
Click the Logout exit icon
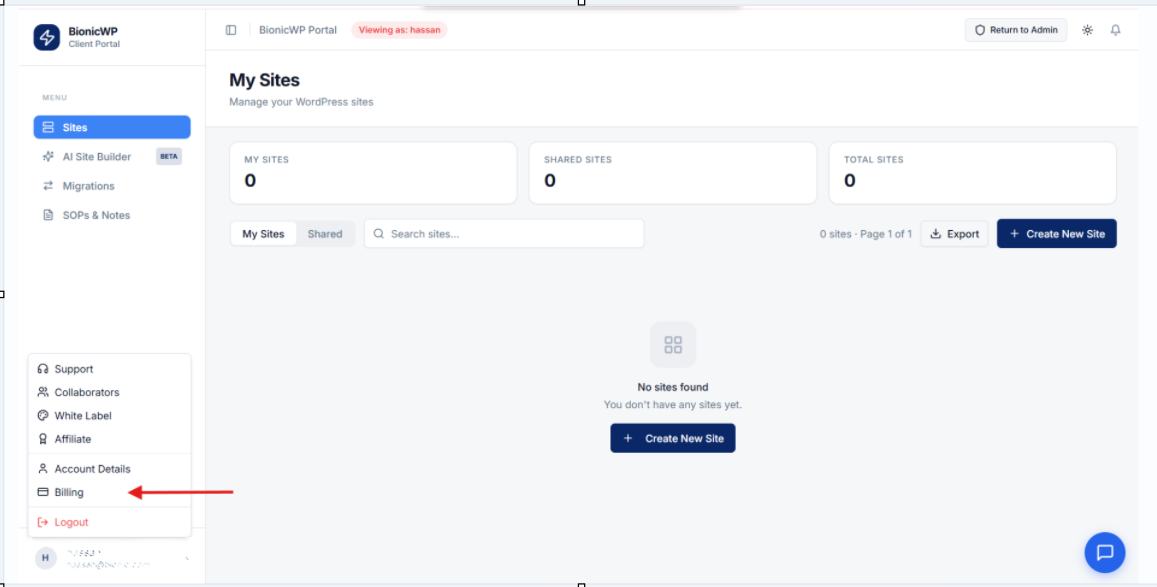pyautogui.click(x=43, y=522)
